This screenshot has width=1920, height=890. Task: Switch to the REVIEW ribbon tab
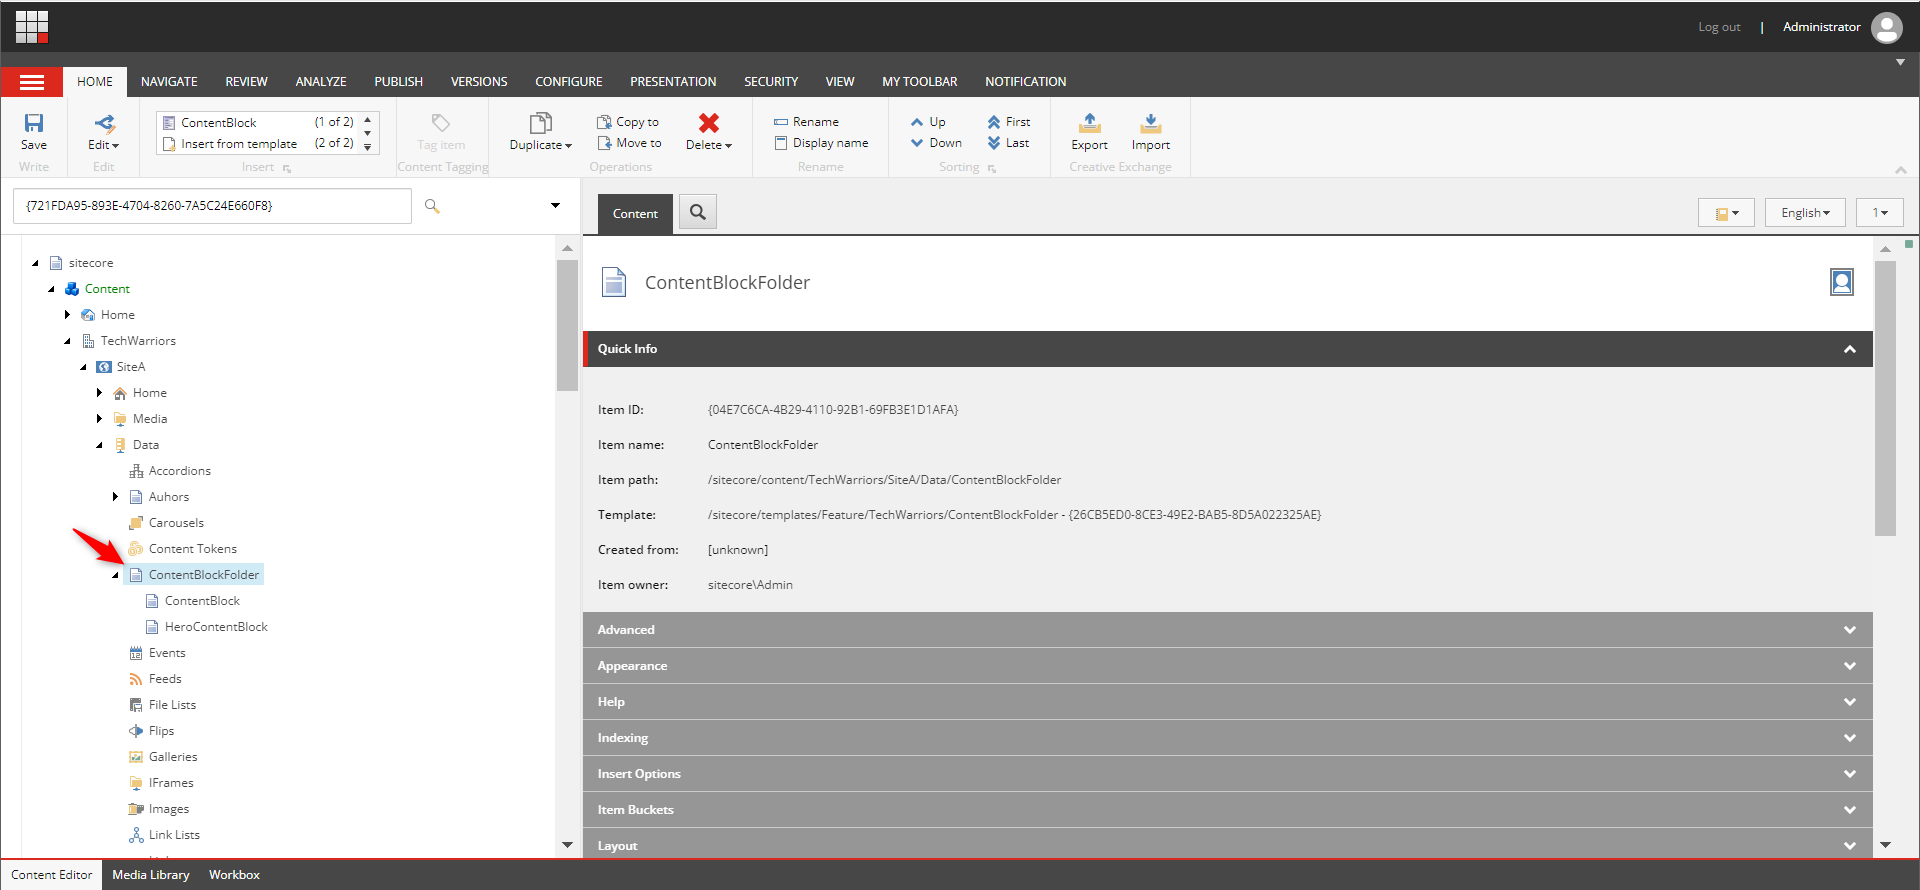[x=246, y=82]
